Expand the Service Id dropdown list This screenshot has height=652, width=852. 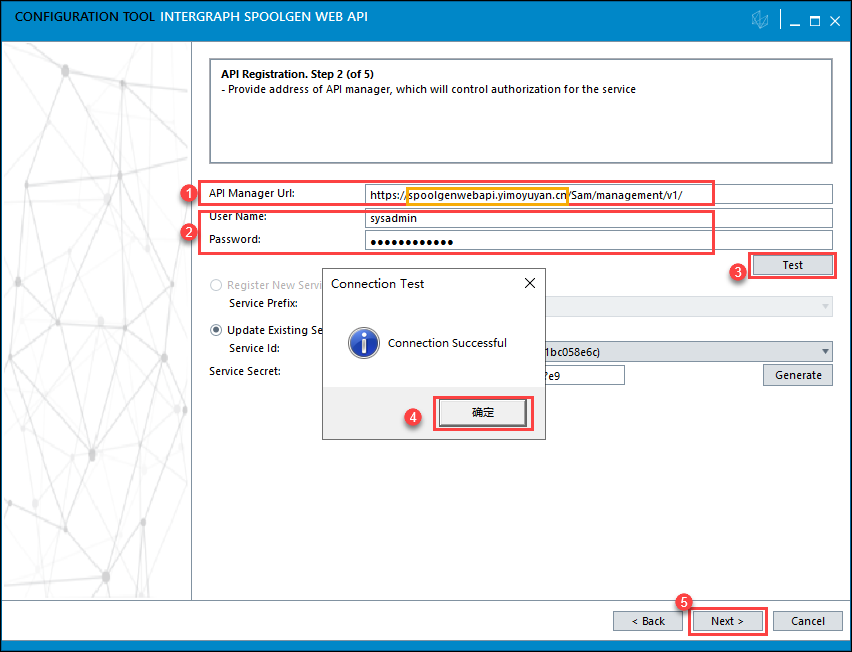(825, 351)
